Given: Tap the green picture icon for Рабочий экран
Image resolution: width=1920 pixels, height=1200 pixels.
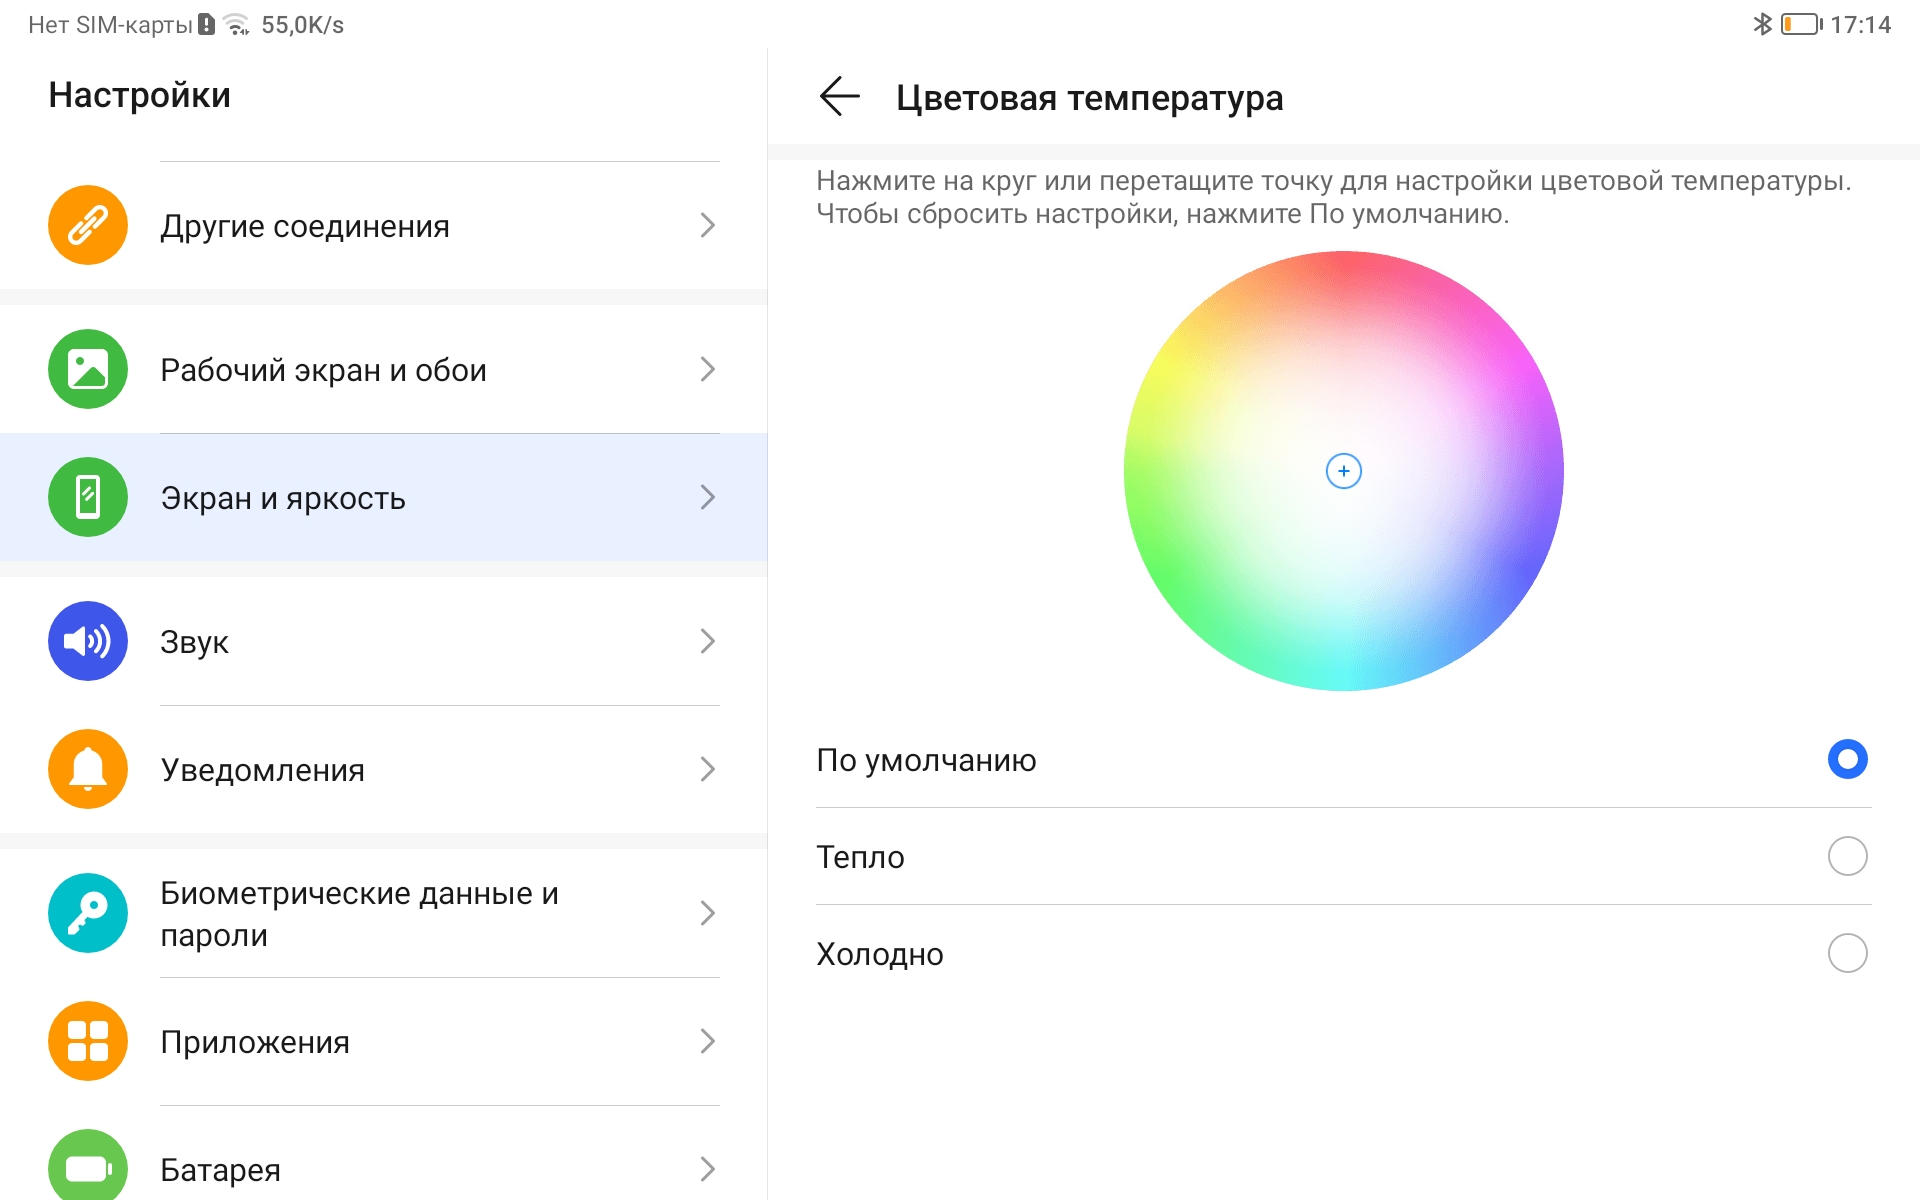Looking at the screenshot, I should pyautogui.click(x=88, y=369).
